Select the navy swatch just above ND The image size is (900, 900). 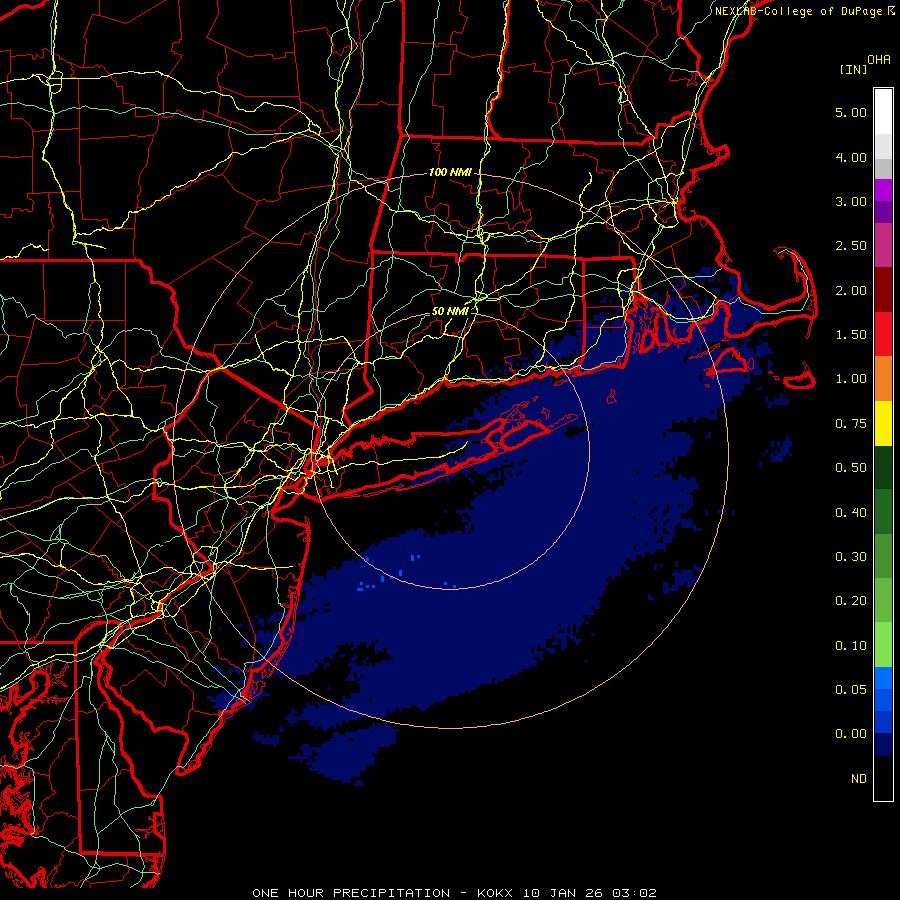(883, 745)
